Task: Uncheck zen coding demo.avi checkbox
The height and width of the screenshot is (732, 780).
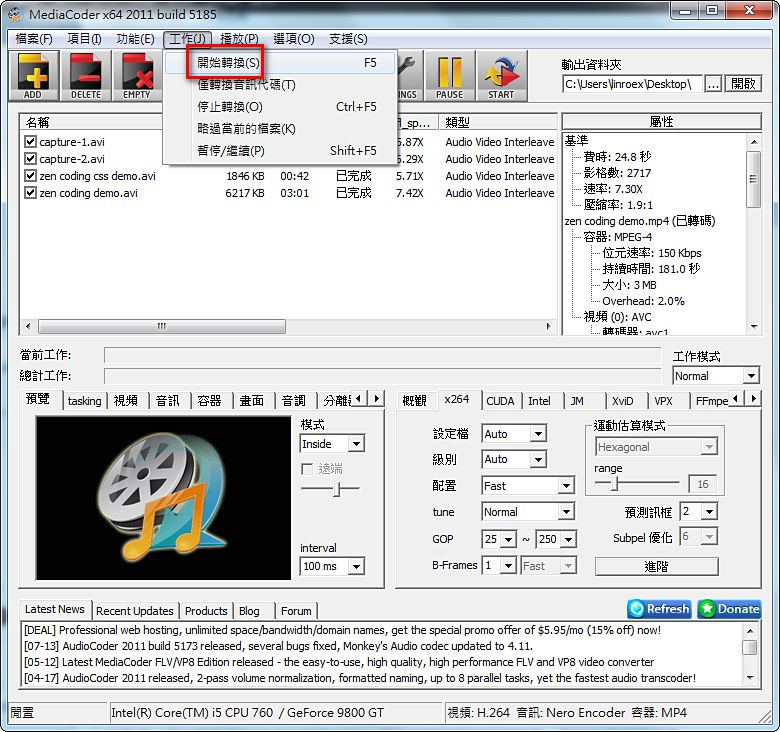Action: coord(30,192)
